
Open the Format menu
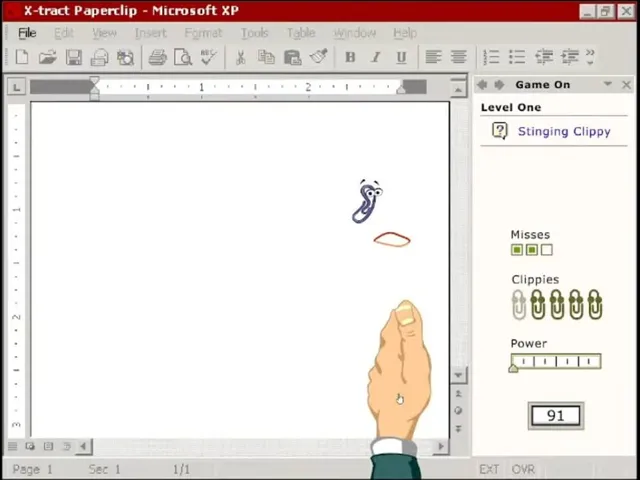203,33
